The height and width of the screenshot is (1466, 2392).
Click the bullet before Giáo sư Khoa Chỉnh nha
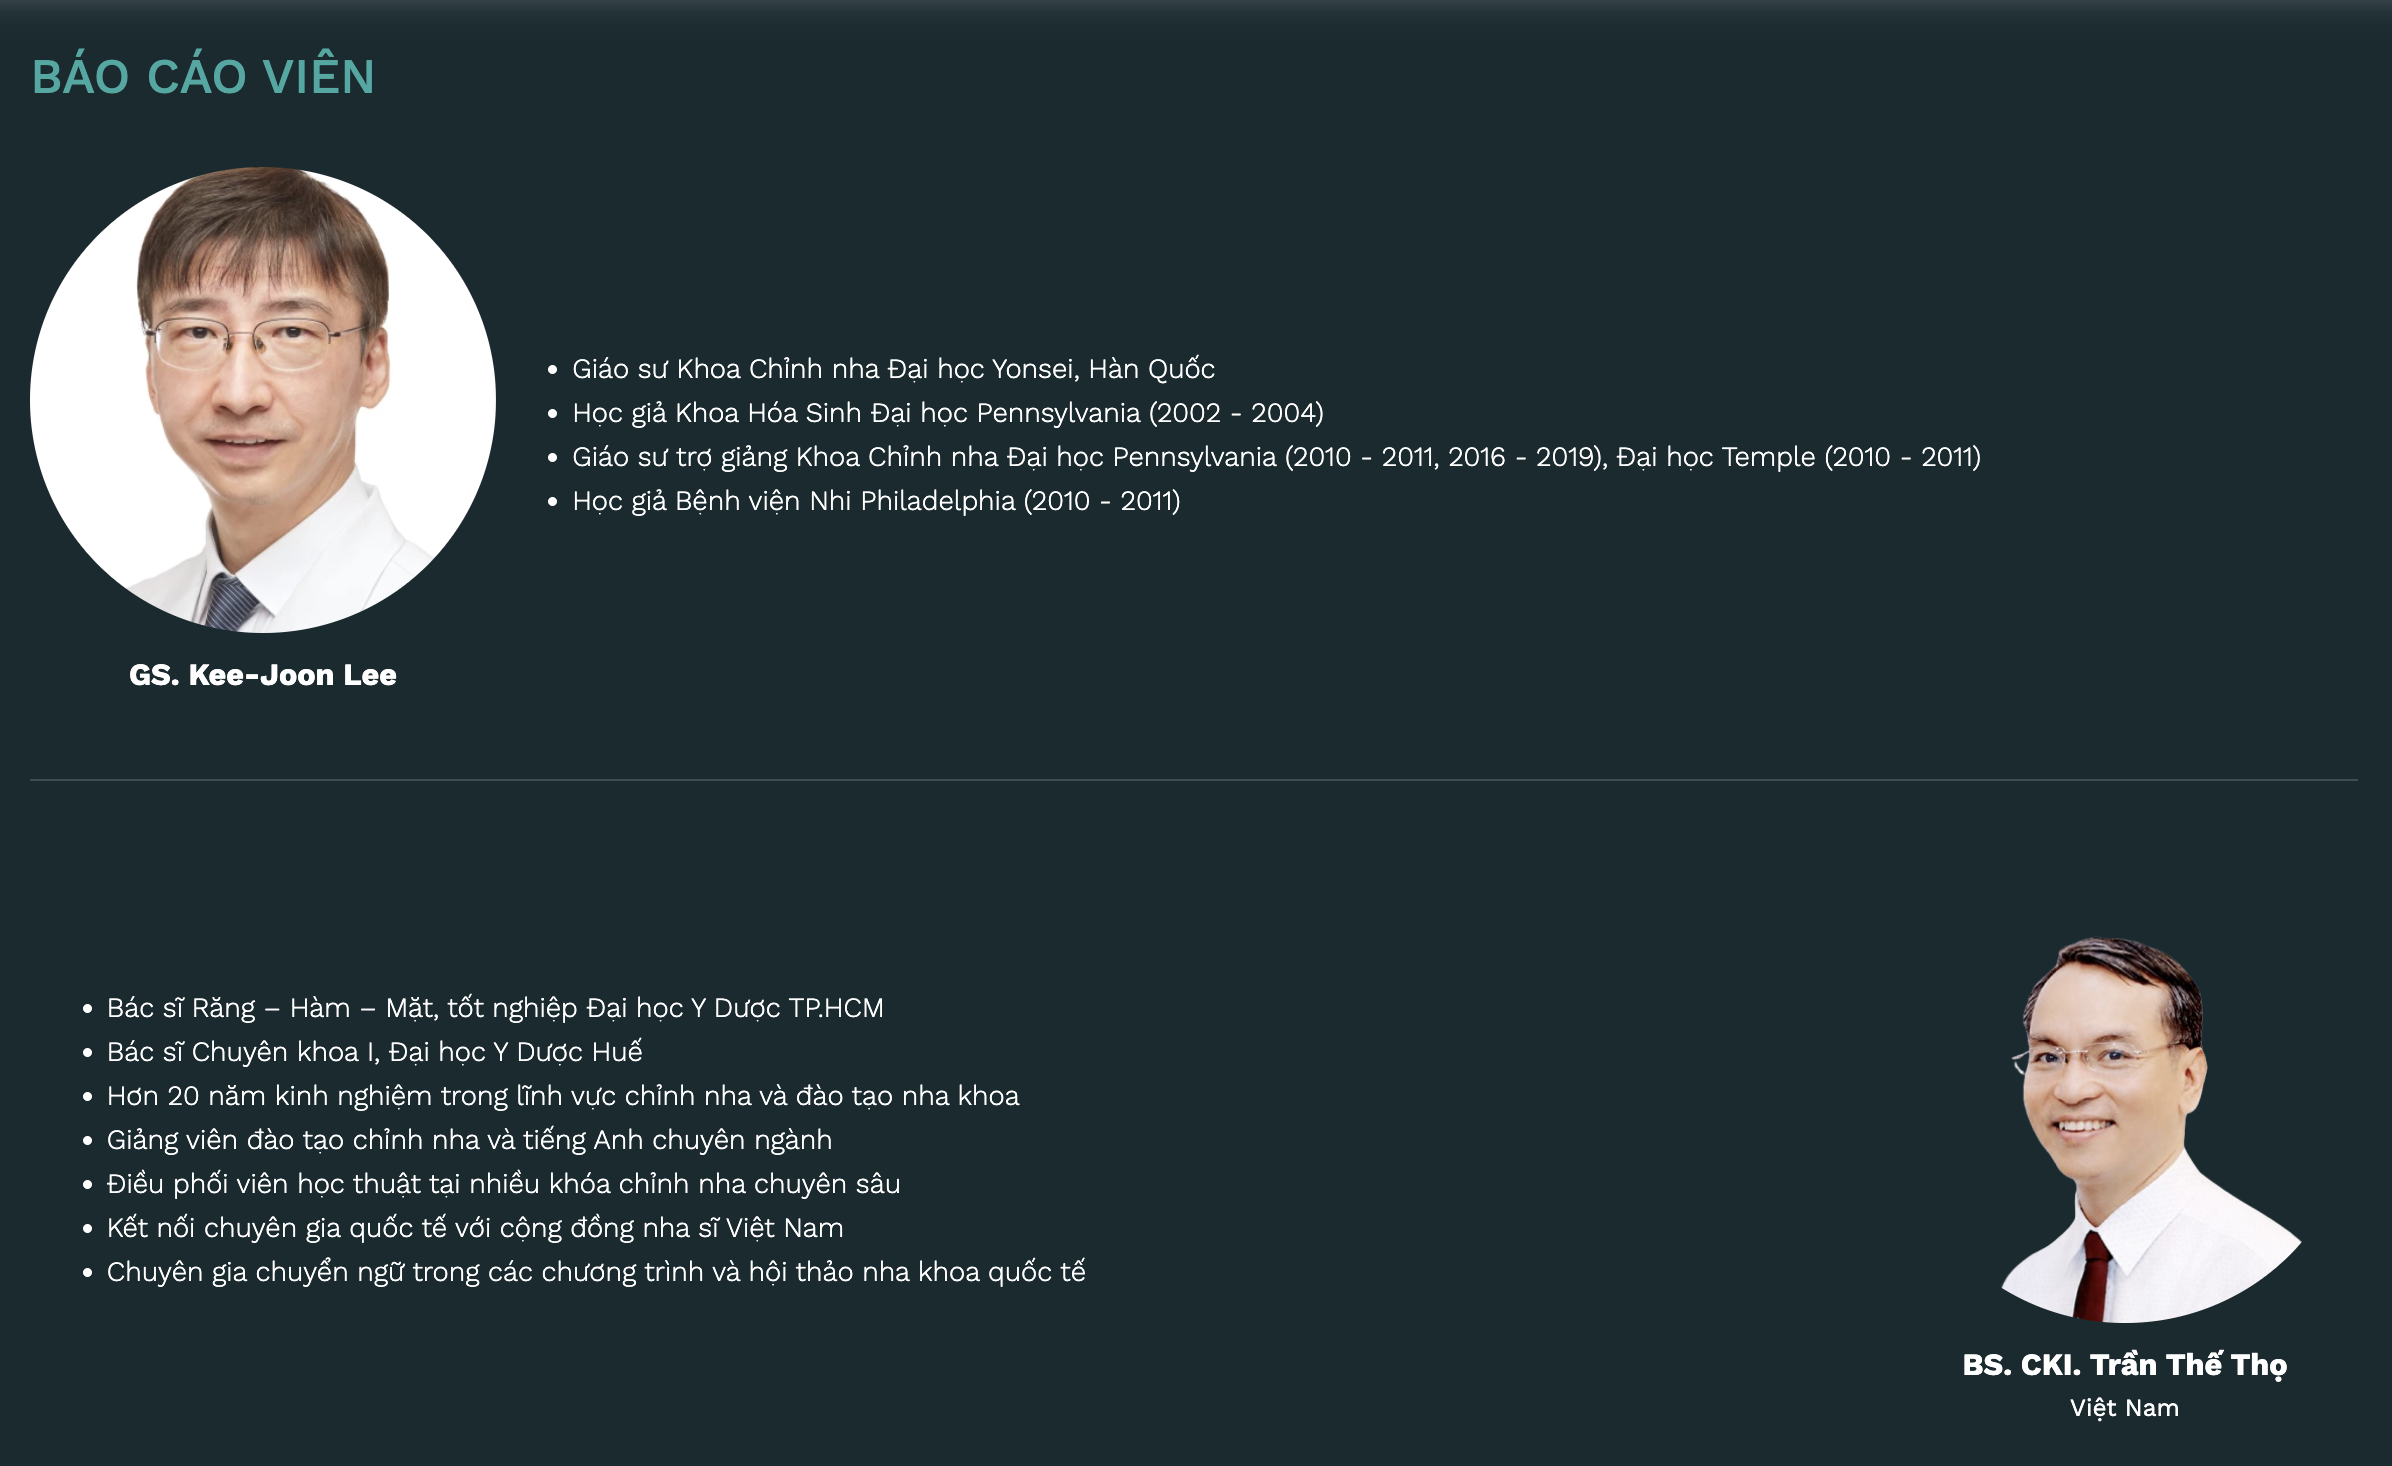pos(552,370)
